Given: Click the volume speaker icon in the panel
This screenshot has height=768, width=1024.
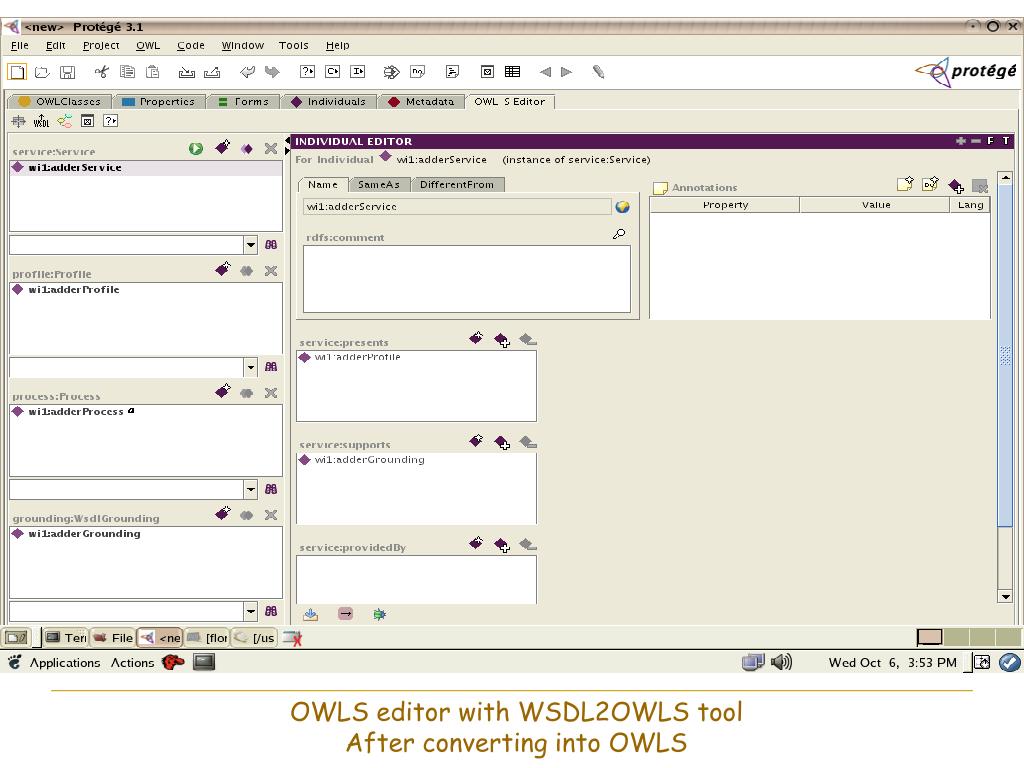Looking at the screenshot, I should pyautogui.click(x=781, y=663).
